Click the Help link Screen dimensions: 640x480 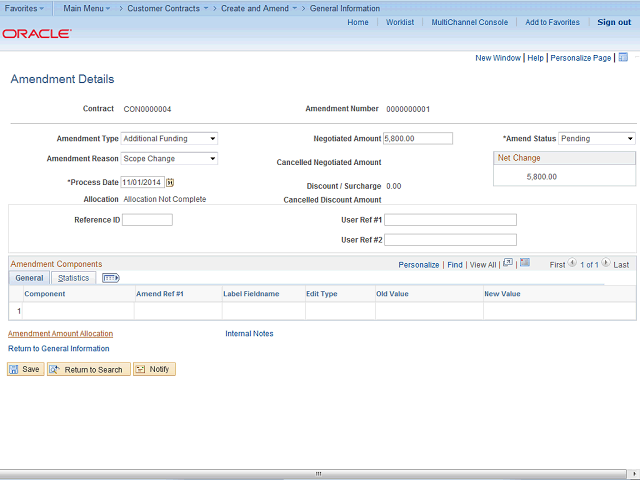tap(536, 58)
